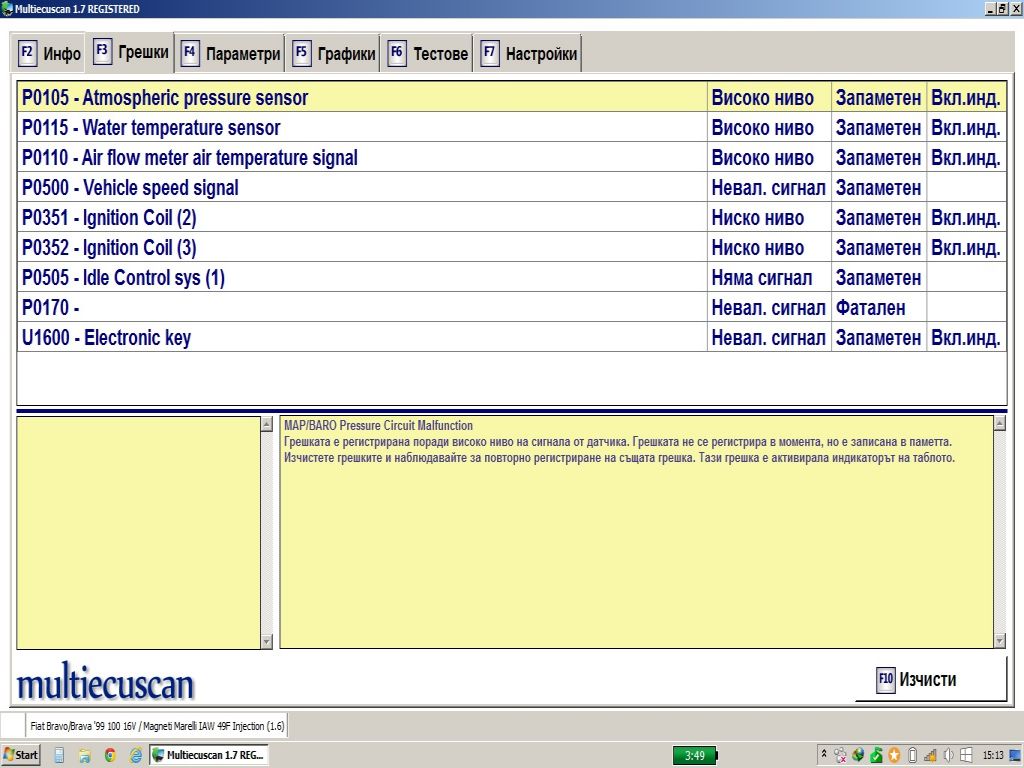Click the green 3:49 timer indicator
This screenshot has width=1024, height=768.
694,756
